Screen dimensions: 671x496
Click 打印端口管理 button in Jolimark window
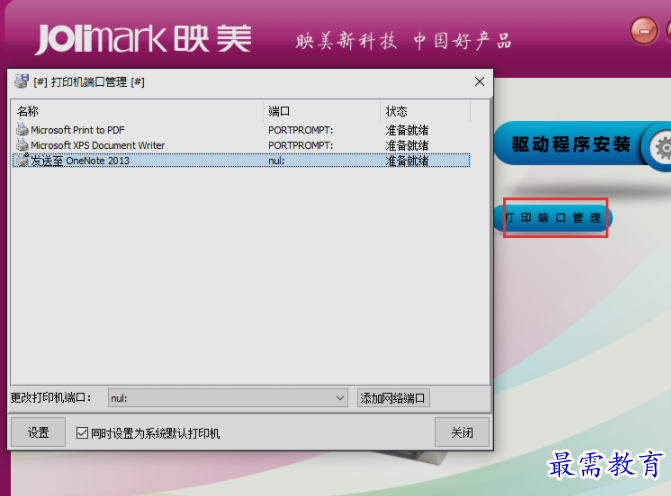[x=553, y=218]
